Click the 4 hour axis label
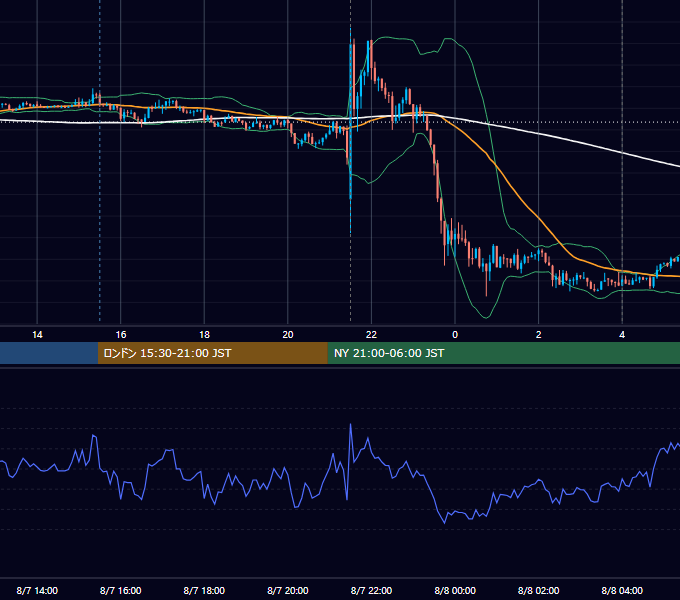This screenshot has width=680, height=600. point(622,335)
